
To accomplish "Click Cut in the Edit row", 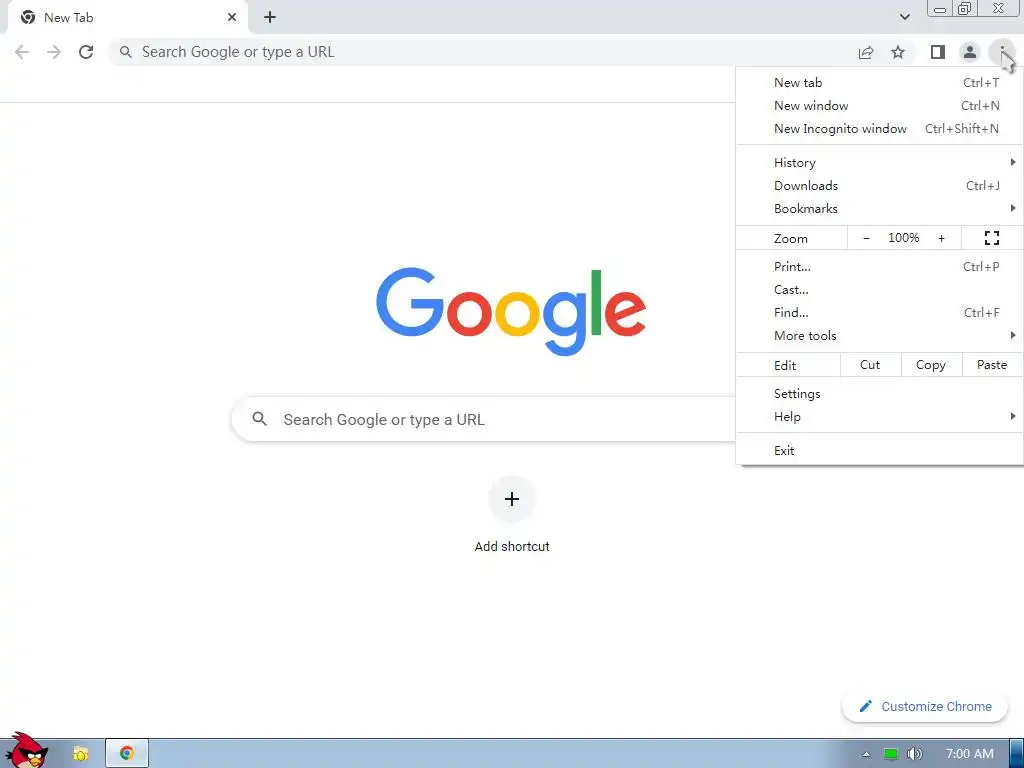I will tap(870, 365).
